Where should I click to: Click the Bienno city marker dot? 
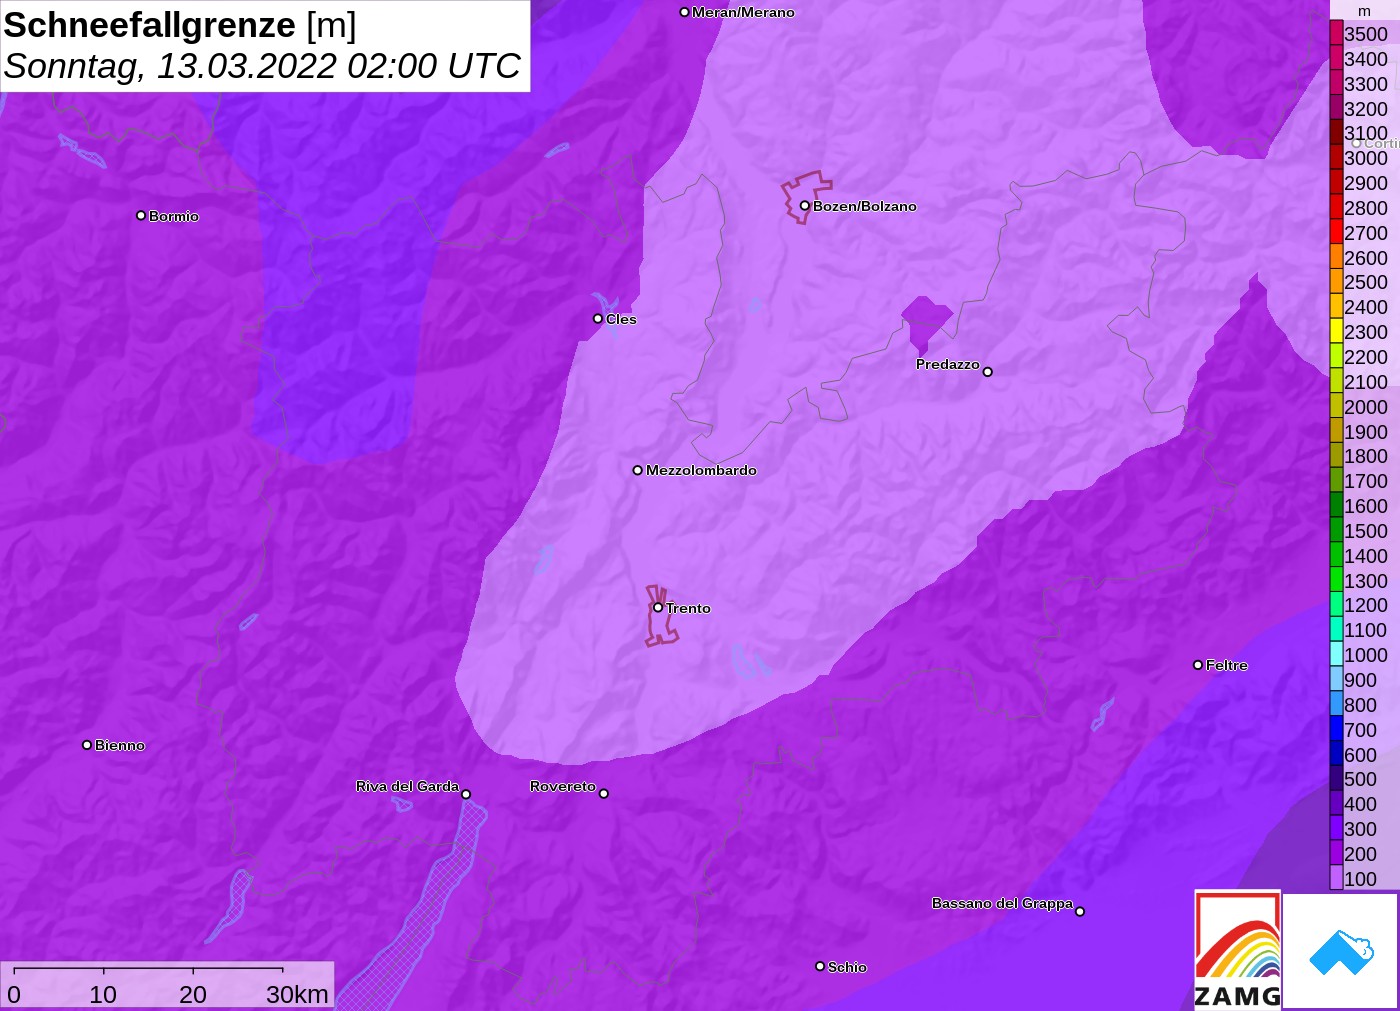coord(87,745)
